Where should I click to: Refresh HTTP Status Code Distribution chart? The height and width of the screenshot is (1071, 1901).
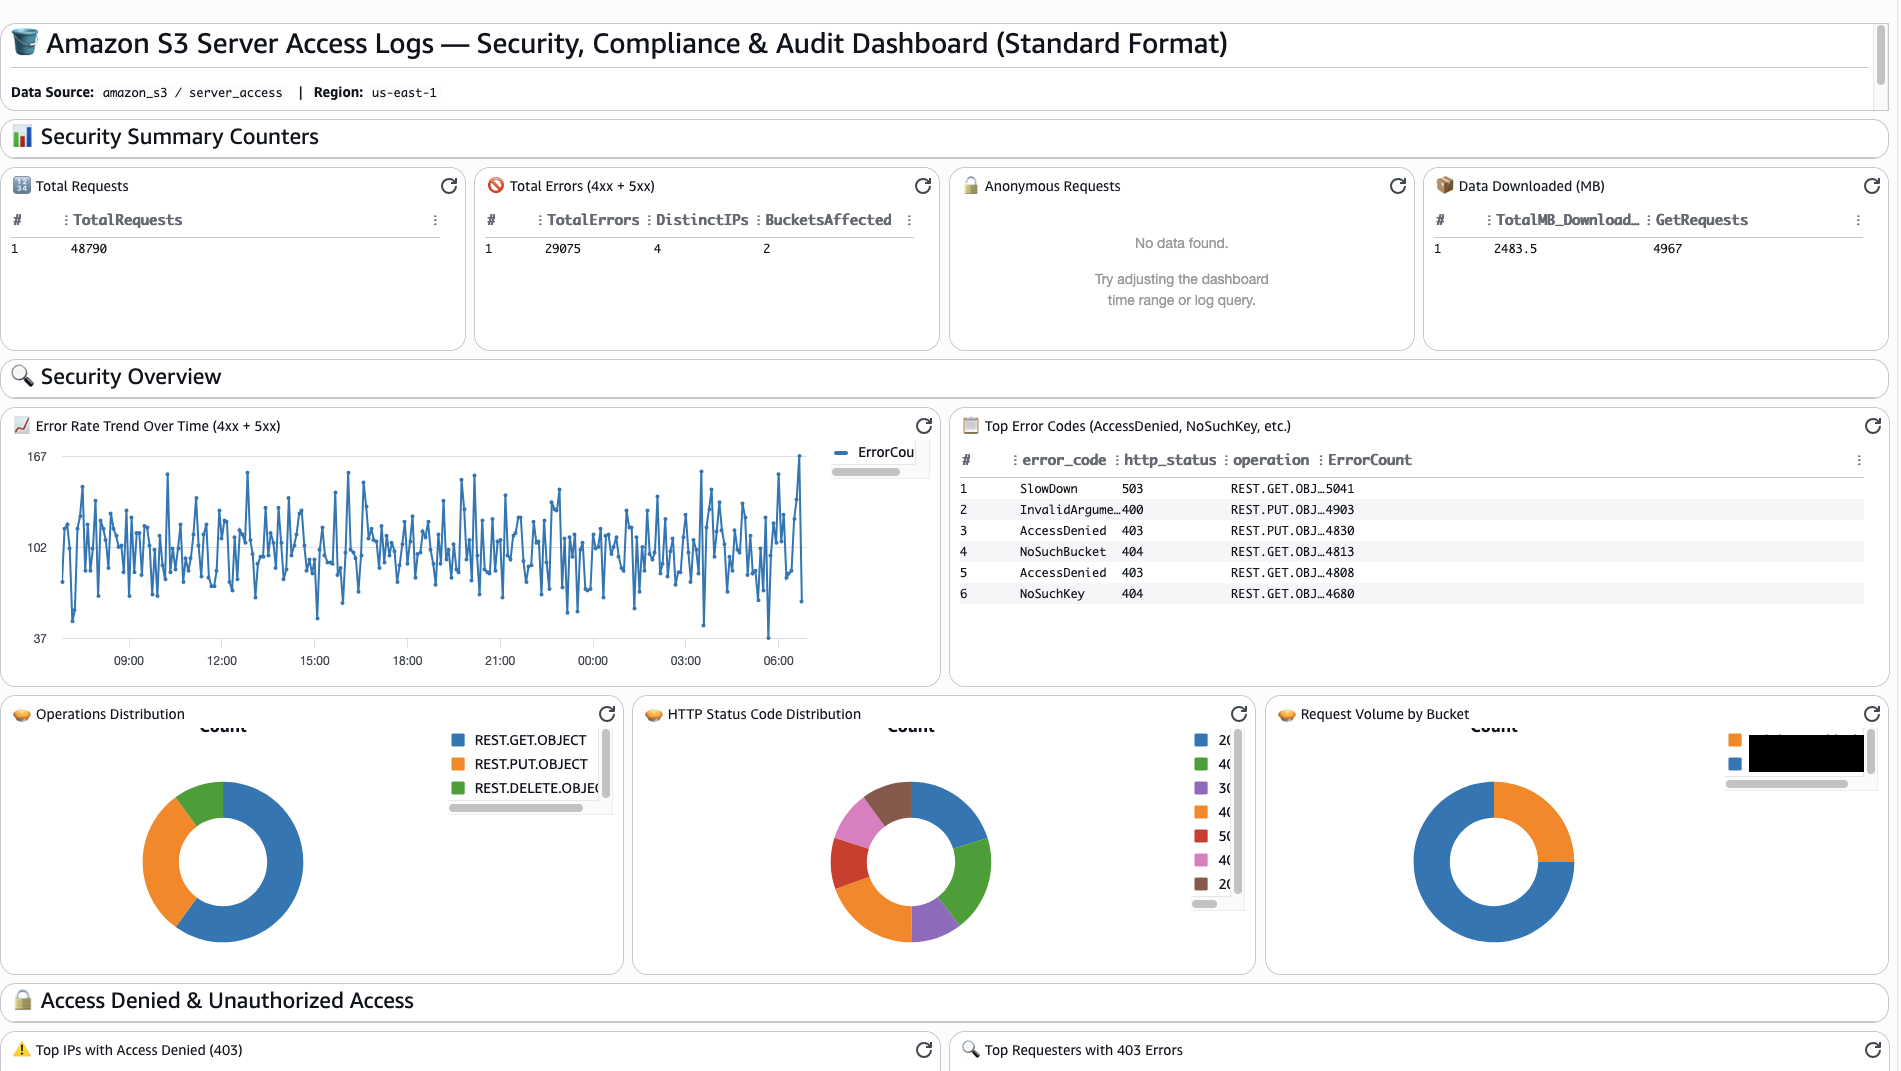tap(1239, 714)
